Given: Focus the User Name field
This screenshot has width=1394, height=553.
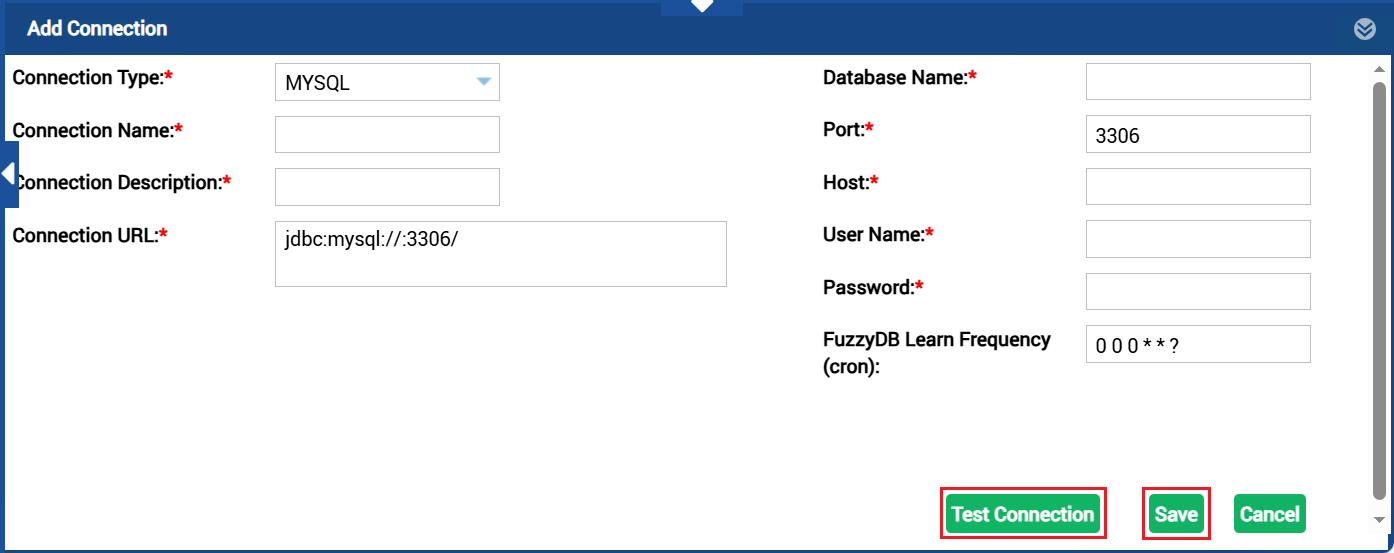Looking at the screenshot, I should pyautogui.click(x=1197, y=239).
